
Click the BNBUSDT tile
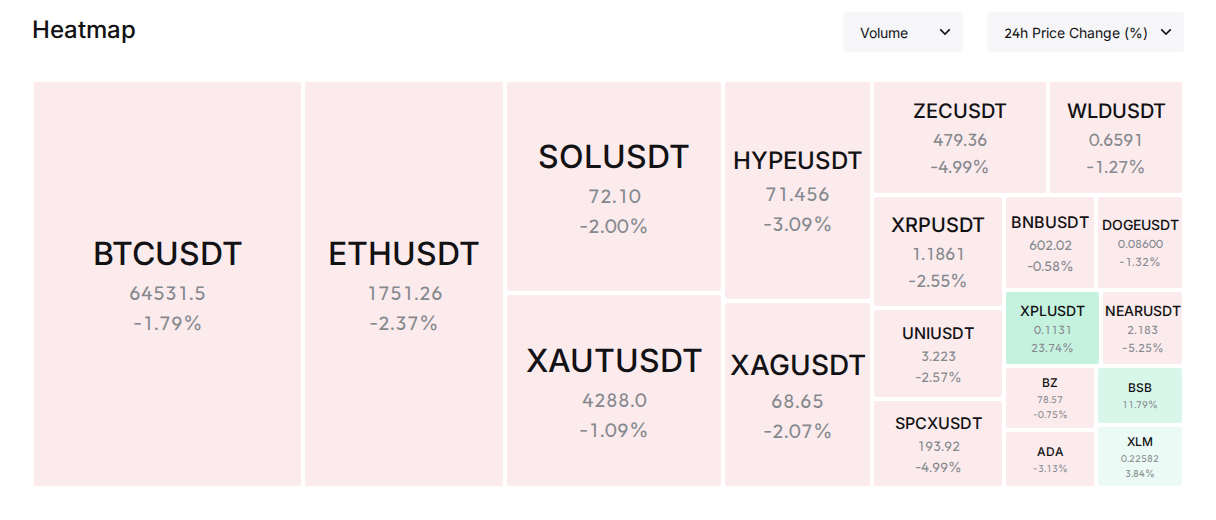1050,242
